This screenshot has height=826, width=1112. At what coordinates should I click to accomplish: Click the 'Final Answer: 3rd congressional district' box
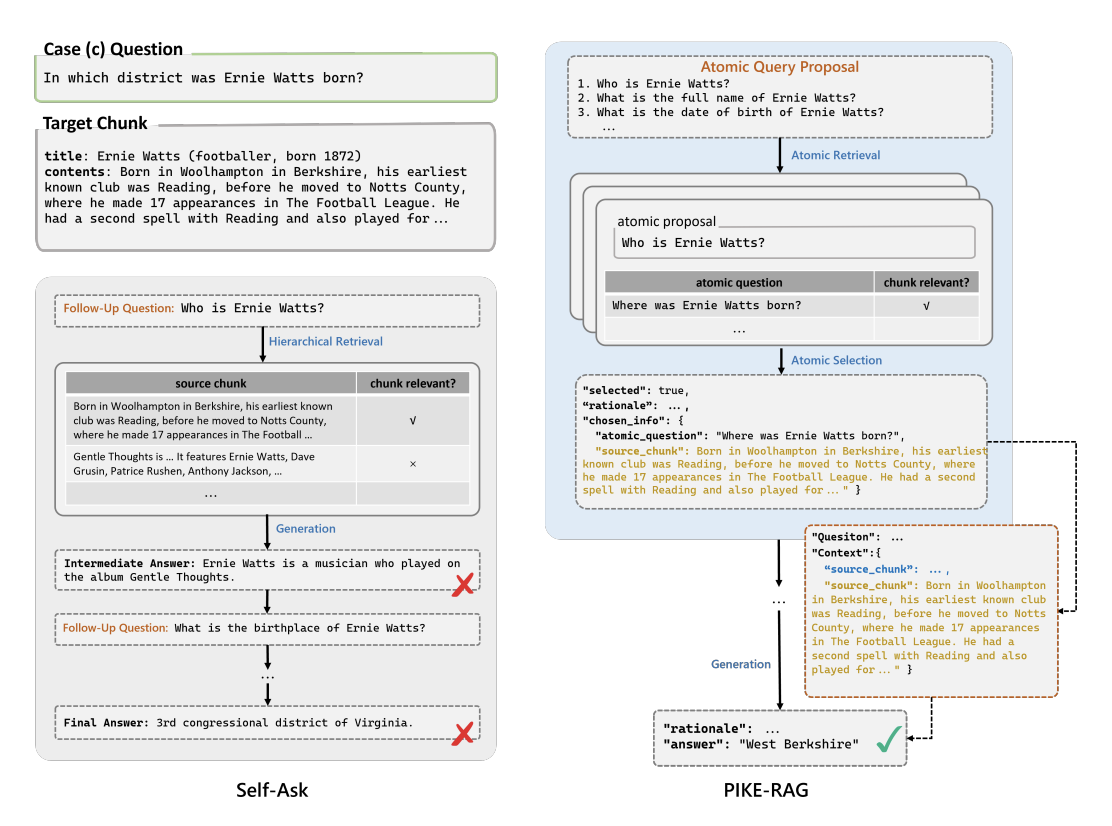[x=267, y=722]
